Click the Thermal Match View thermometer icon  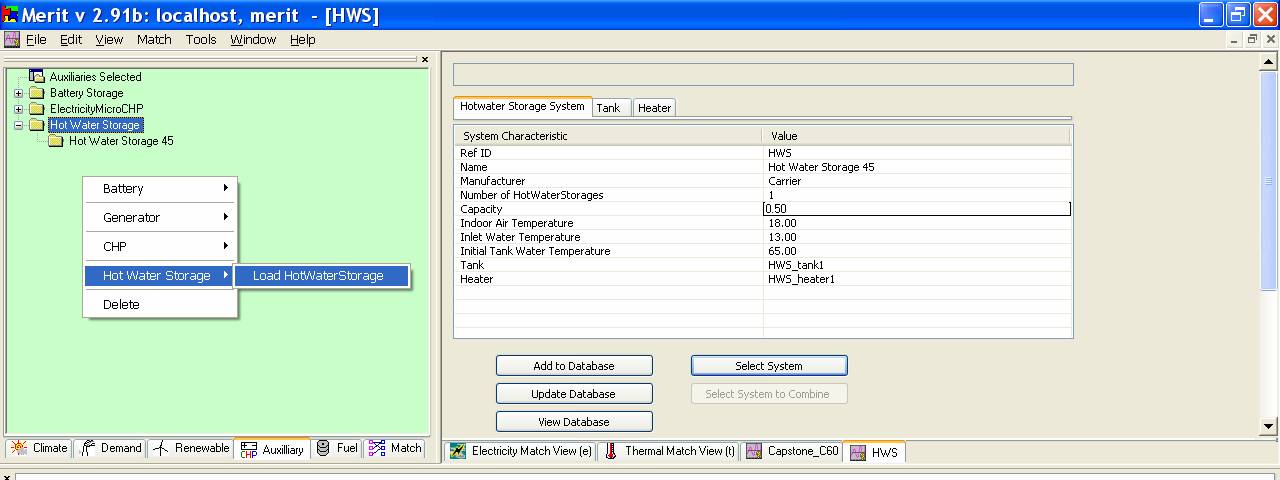(x=611, y=451)
